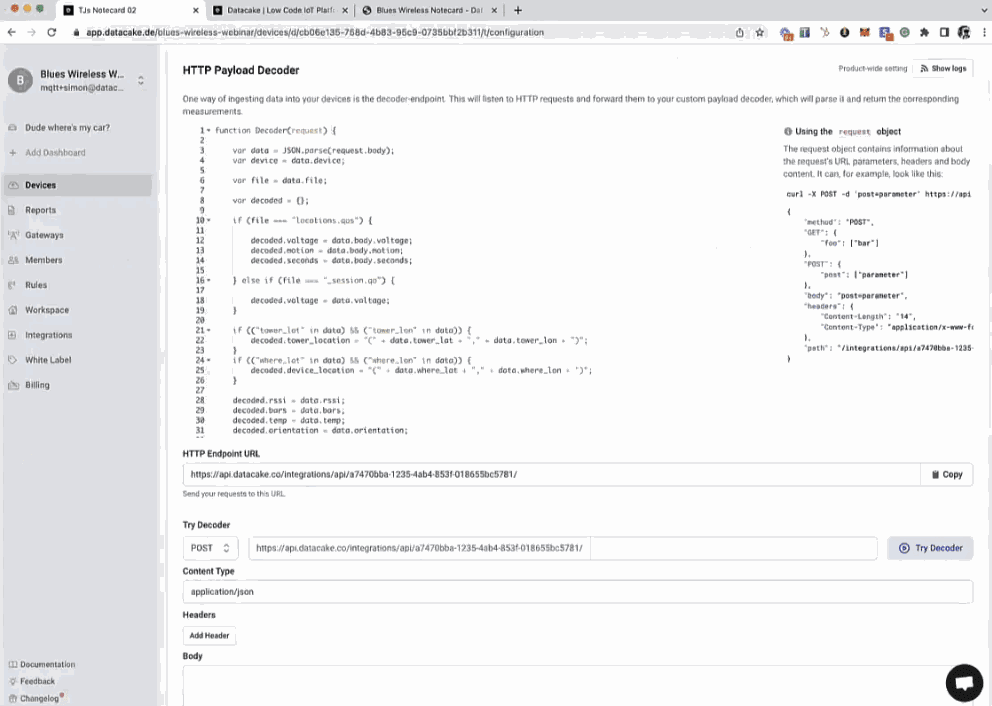Open Integrations in sidebar
This screenshot has height=706, width=992.
(x=49, y=335)
